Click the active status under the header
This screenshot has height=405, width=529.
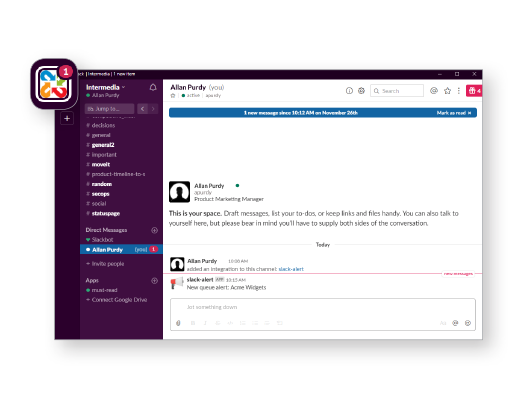tap(191, 96)
